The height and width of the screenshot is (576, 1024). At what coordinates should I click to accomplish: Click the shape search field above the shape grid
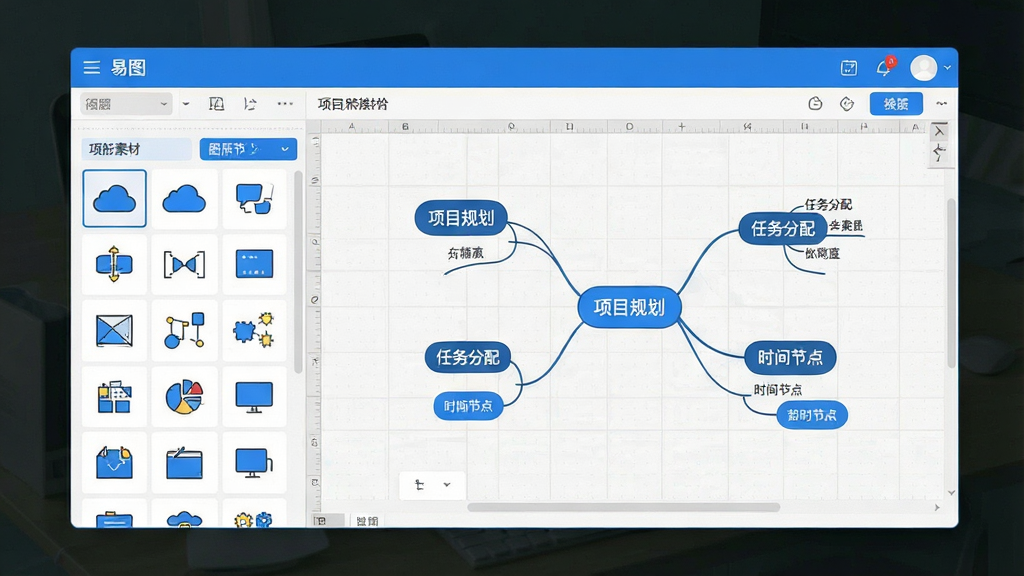point(136,150)
